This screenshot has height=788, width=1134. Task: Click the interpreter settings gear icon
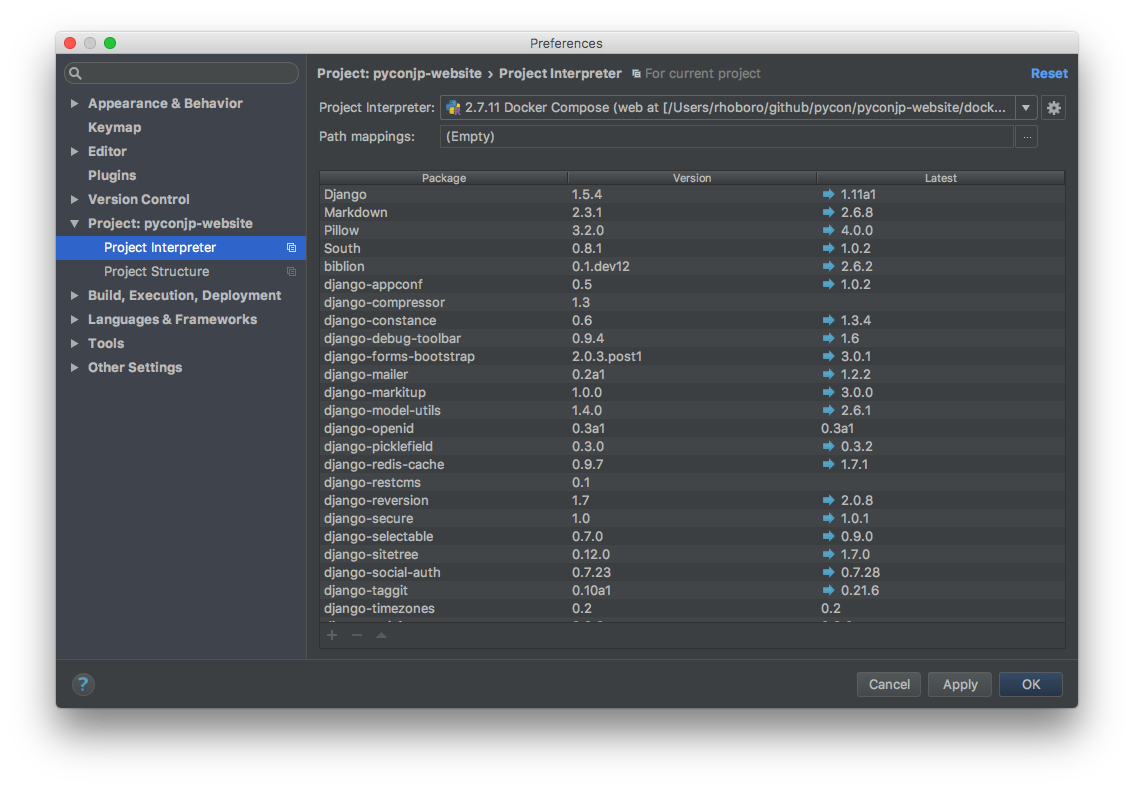click(x=1053, y=108)
